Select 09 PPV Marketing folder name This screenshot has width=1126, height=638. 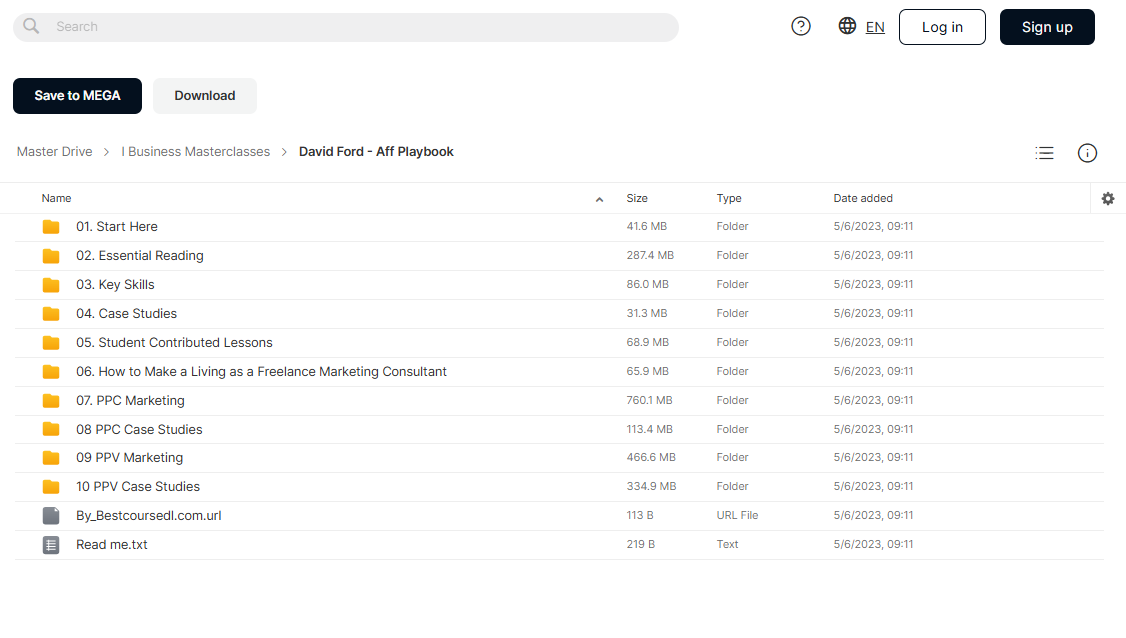pos(130,458)
